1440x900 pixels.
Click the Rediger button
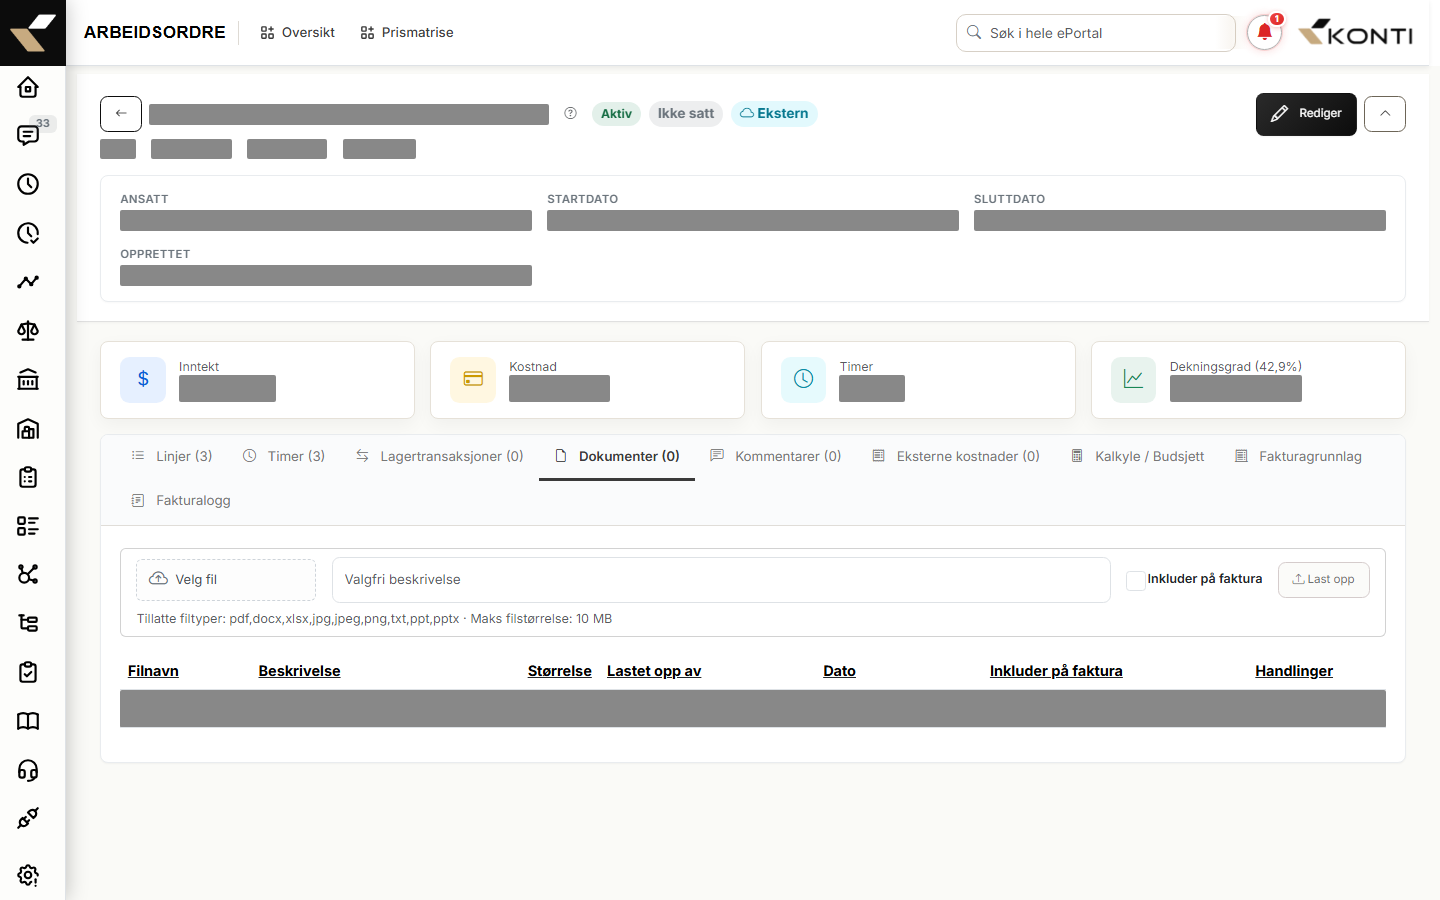[1306, 114]
